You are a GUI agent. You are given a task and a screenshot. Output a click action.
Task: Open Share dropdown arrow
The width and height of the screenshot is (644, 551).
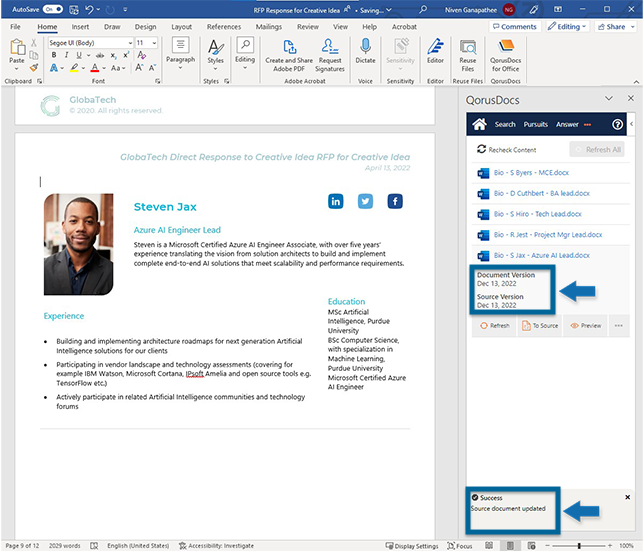(x=633, y=27)
